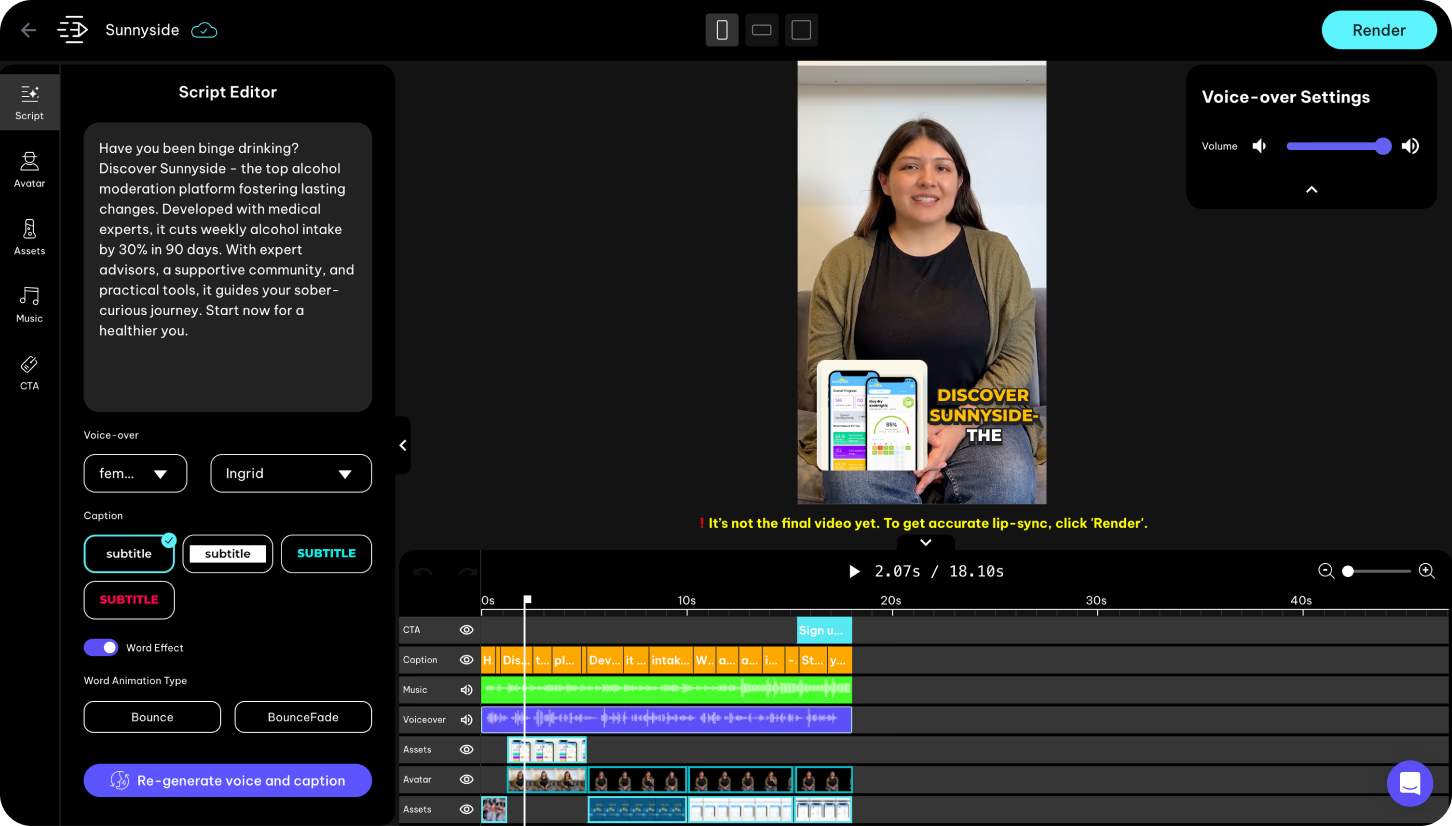
Task: Open the Intercom chat bubble
Action: pos(1410,783)
